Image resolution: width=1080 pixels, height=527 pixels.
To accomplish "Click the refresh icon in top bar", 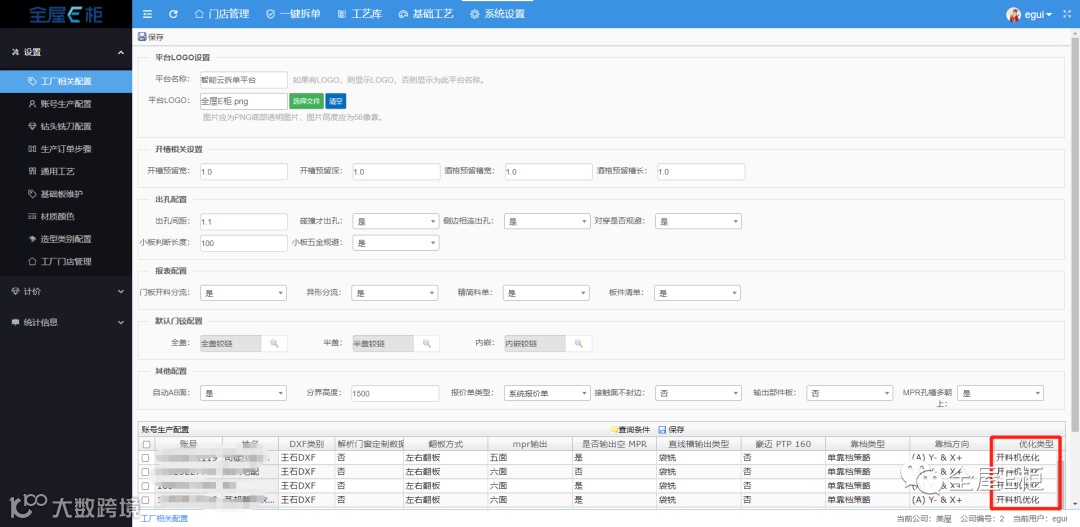I will 174,14.
